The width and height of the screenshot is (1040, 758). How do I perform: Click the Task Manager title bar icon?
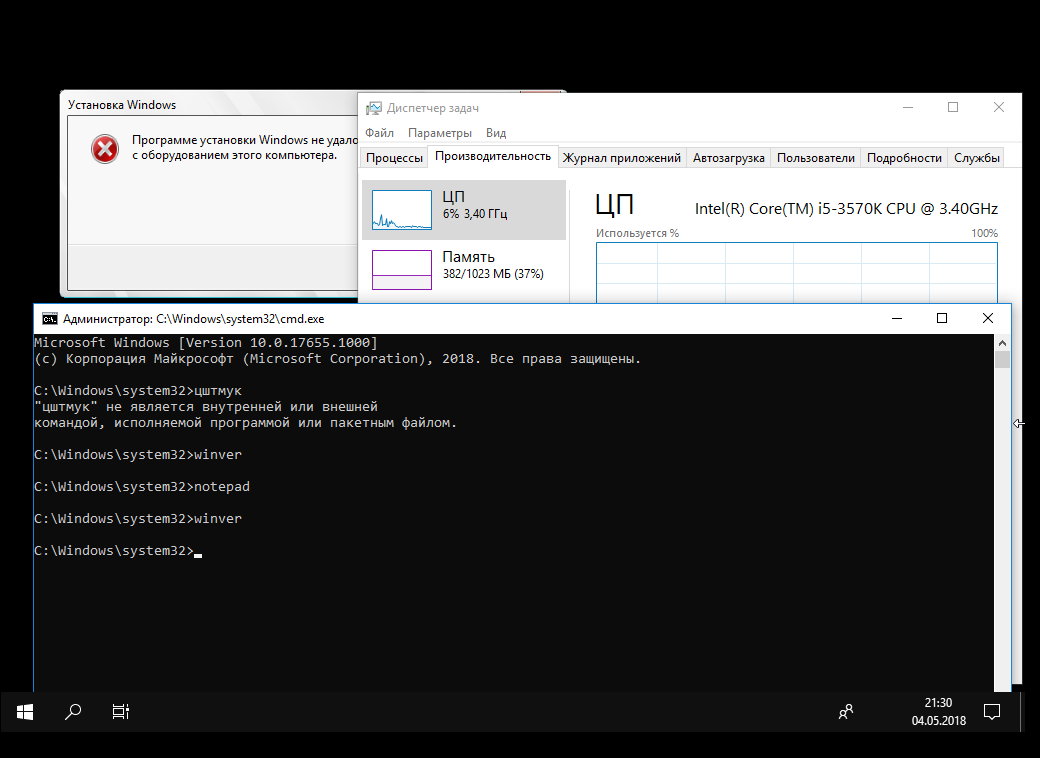[x=373, y=108]
